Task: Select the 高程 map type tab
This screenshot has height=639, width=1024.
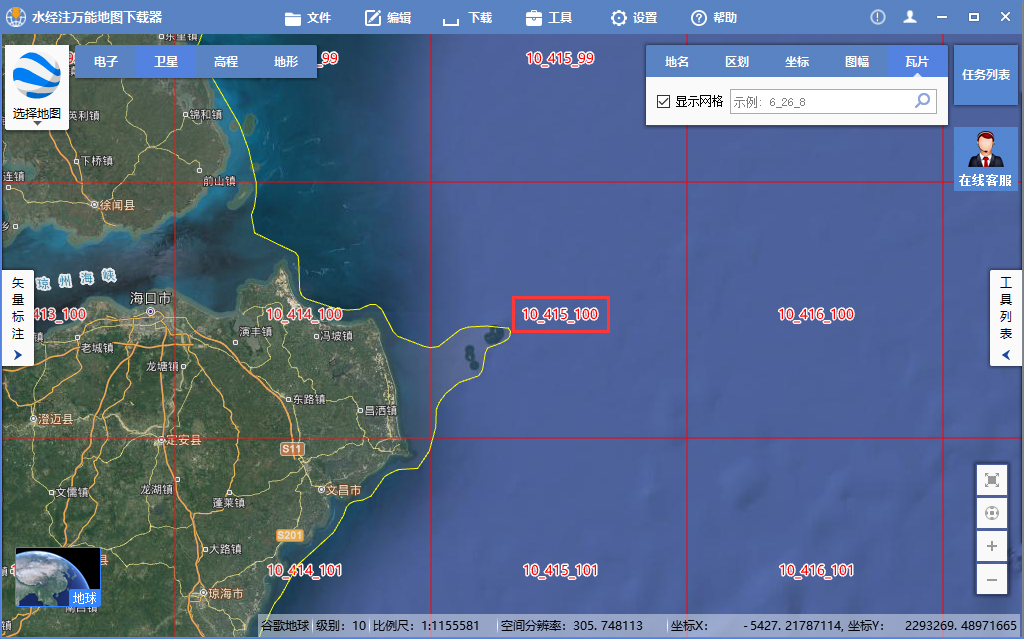Action: [226, 62]
